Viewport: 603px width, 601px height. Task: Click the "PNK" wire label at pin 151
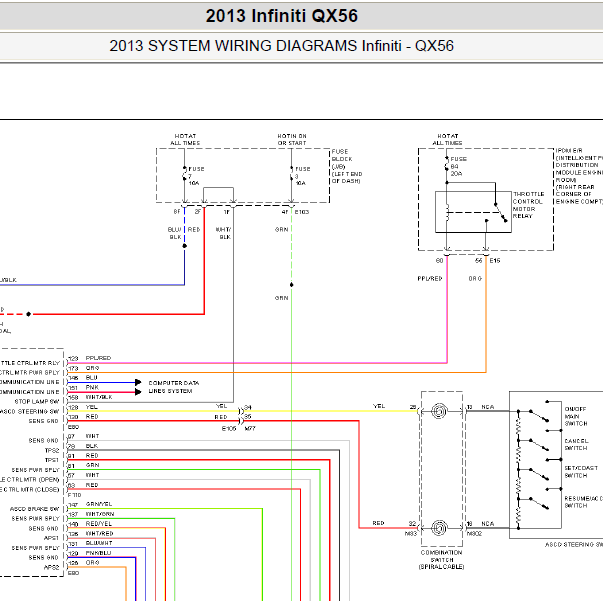click(92, 387)
